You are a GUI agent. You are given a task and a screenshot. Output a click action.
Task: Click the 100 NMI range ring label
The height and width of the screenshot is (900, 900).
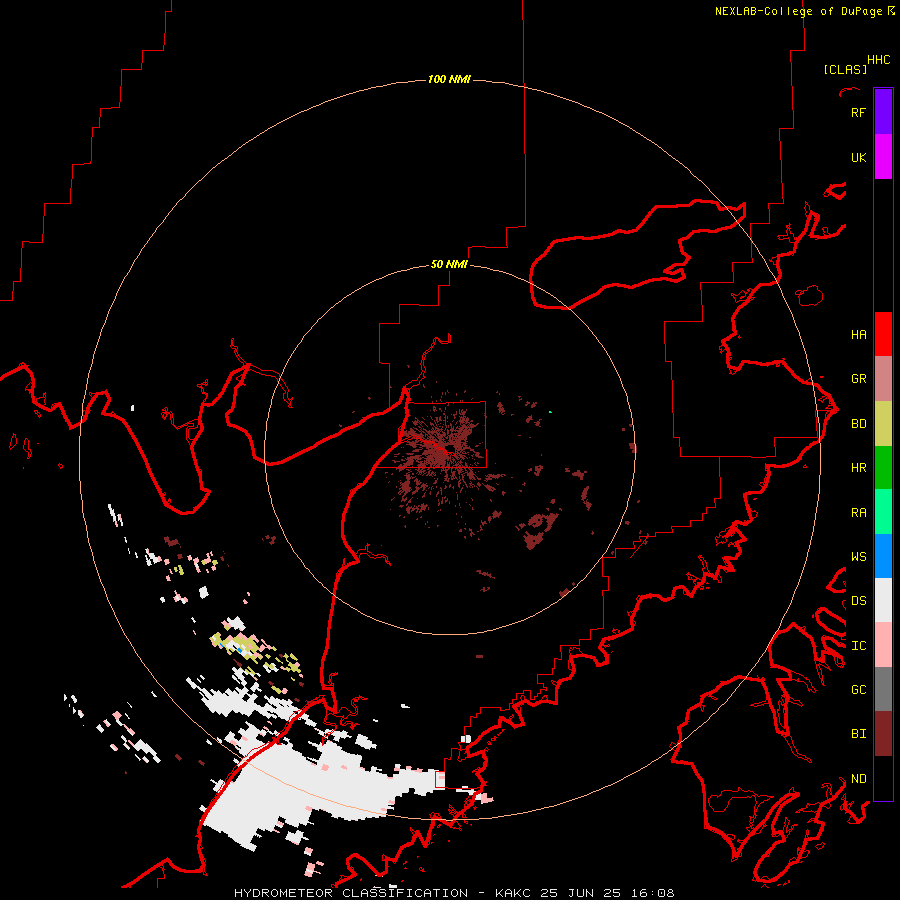pos(449,79)
